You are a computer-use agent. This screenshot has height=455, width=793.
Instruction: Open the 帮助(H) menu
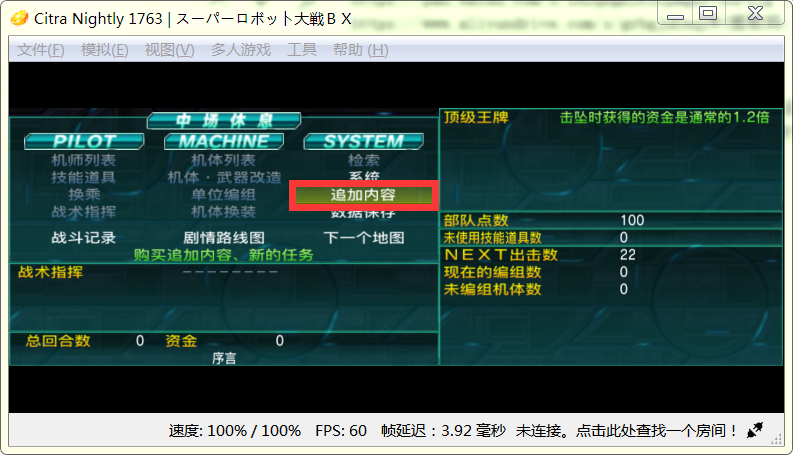point(361,50)
